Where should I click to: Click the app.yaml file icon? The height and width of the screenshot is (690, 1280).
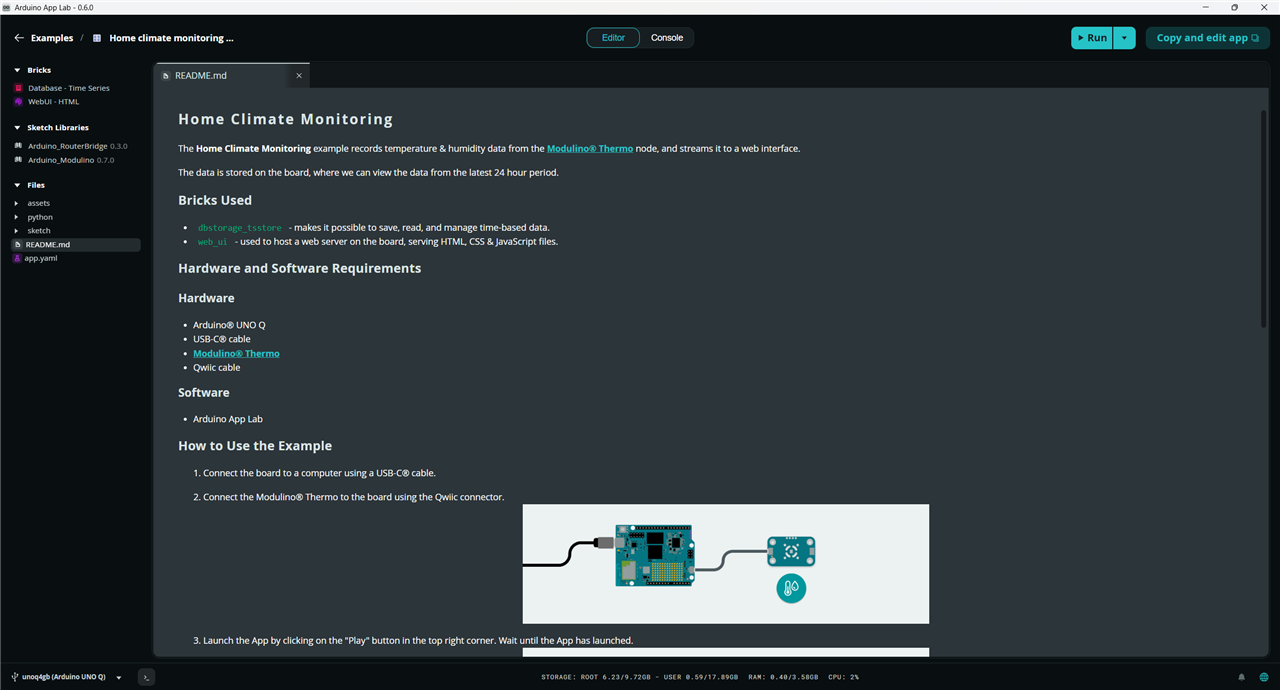point(18,258)
